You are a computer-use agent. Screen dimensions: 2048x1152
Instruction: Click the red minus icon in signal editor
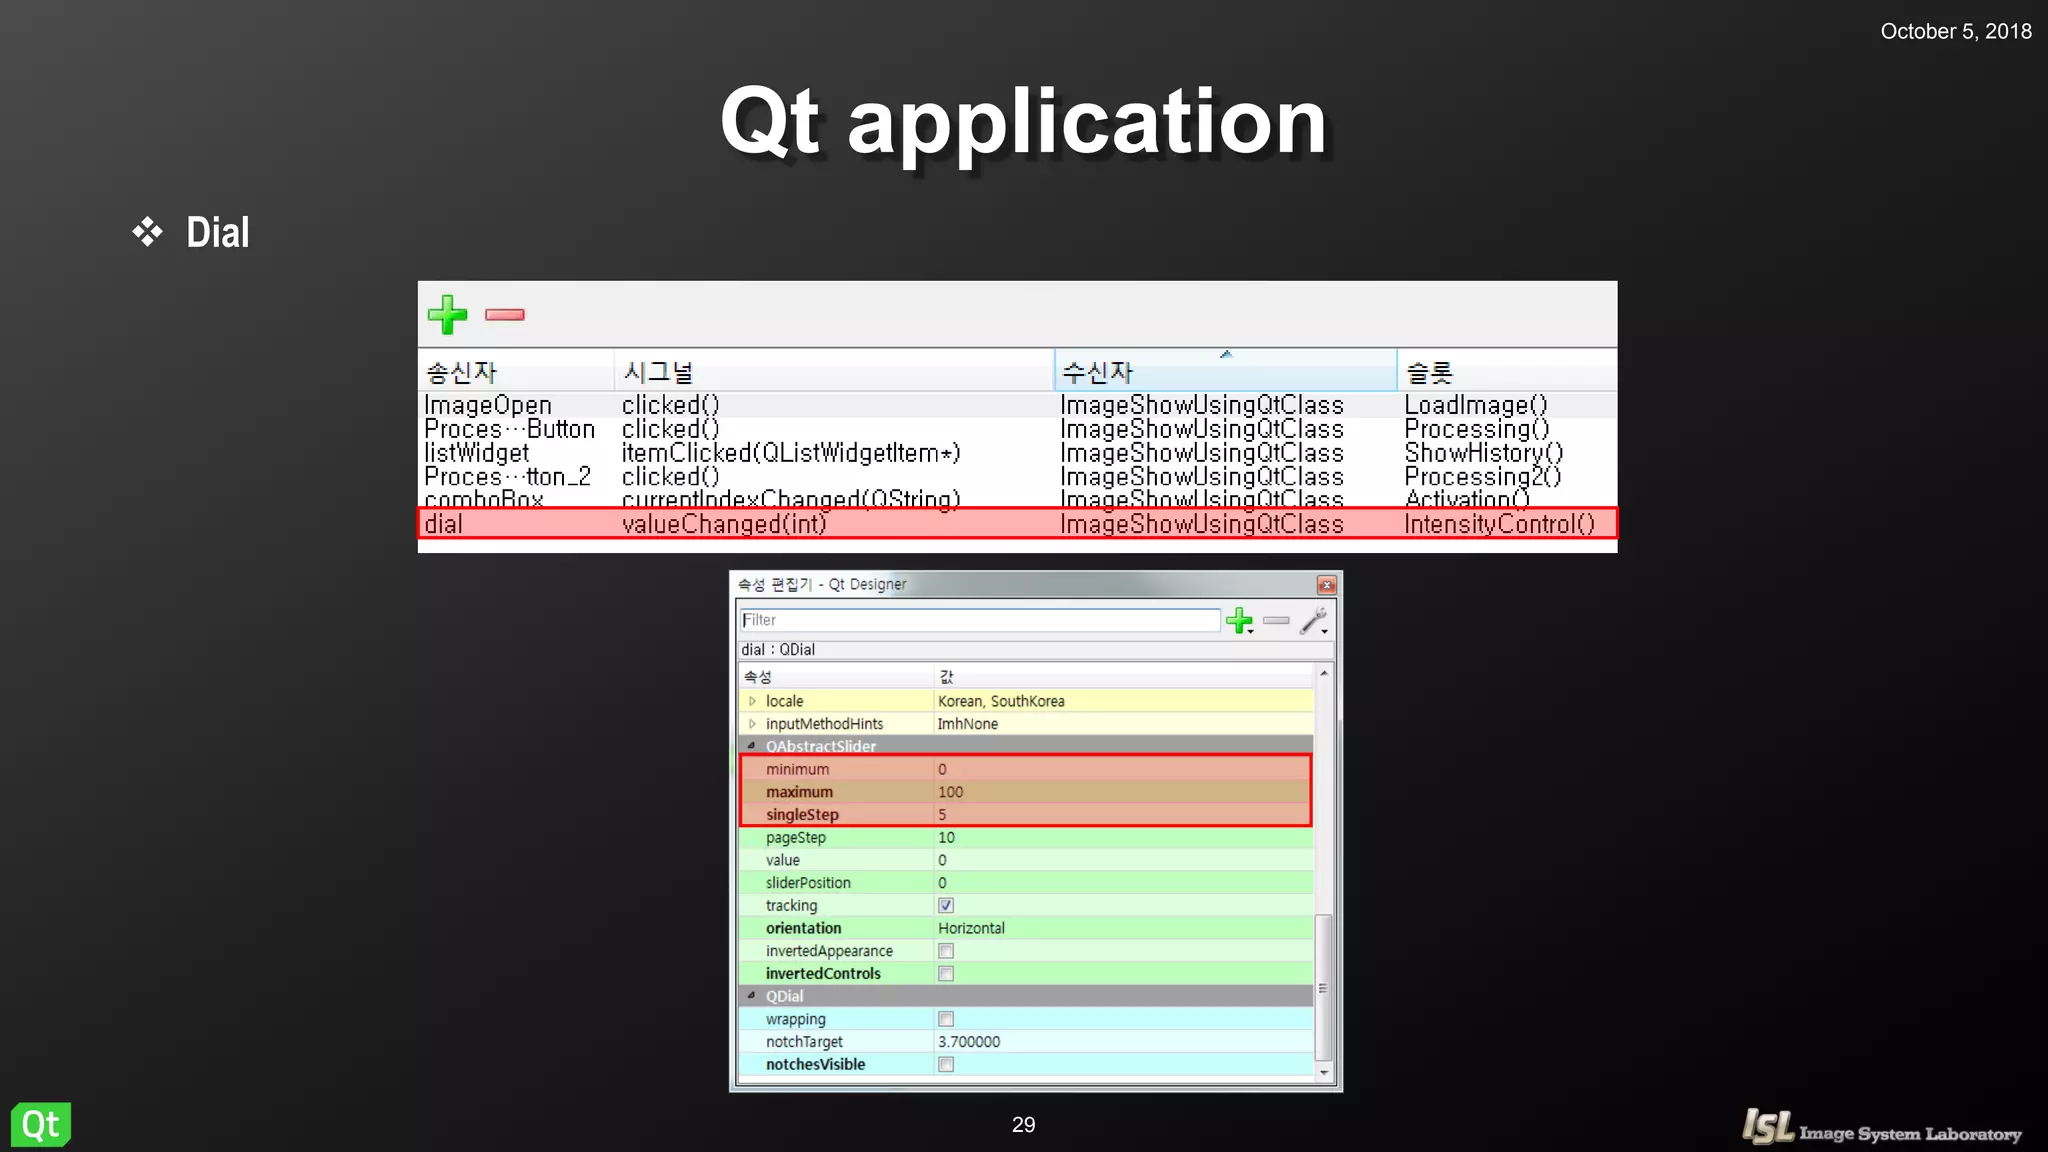tap(505, 315)
